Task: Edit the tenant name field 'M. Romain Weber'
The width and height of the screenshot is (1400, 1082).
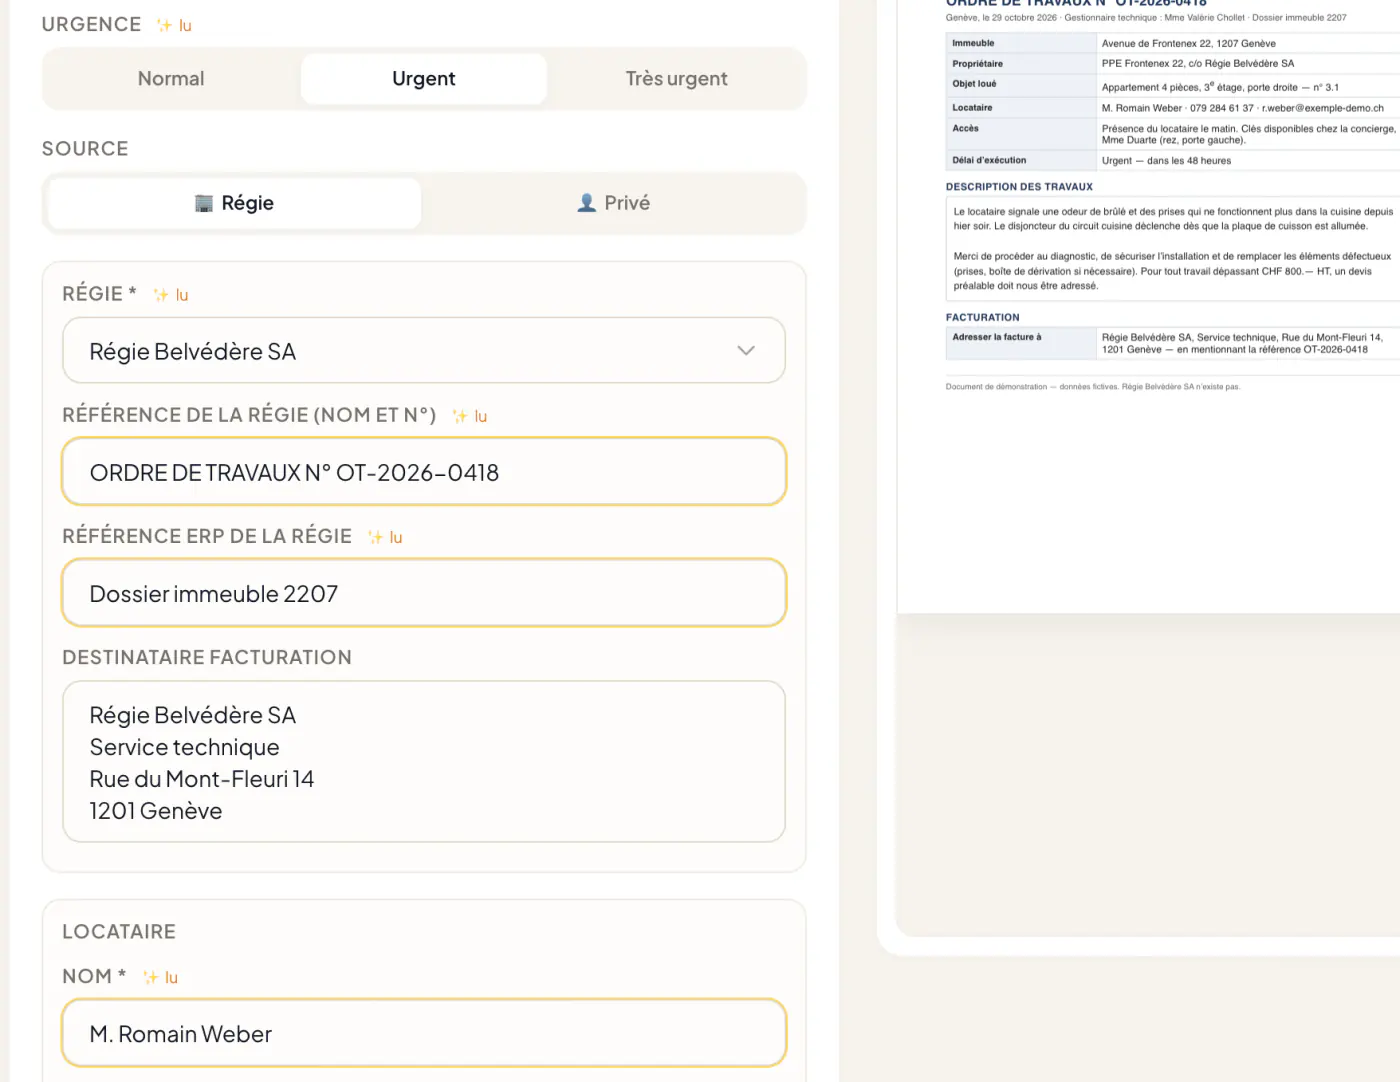Action: pyautogui.click(x=424, y=1033)
